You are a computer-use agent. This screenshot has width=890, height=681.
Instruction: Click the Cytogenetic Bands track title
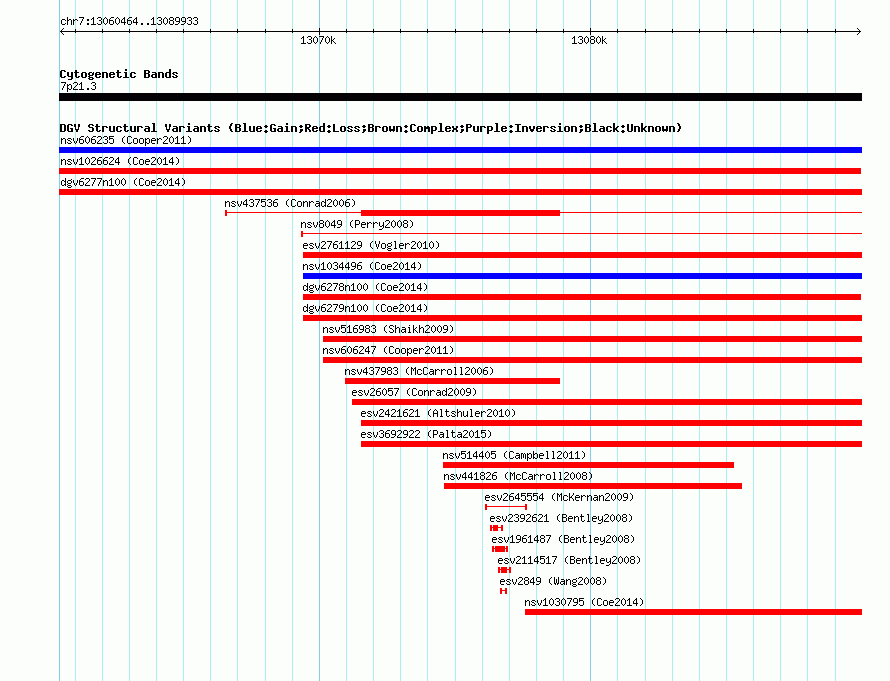119,74
